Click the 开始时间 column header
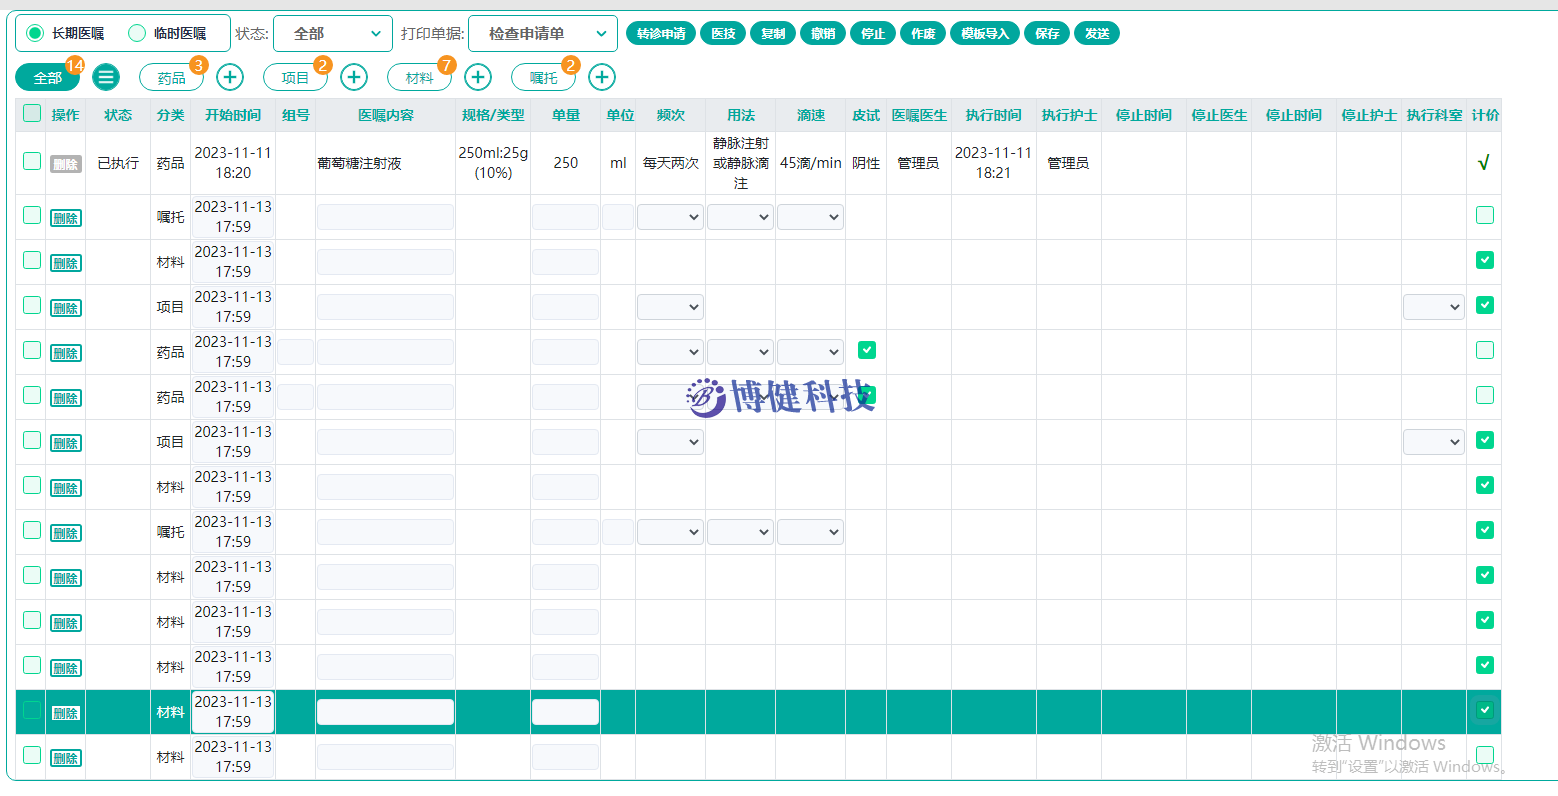The image size is (1558, 796). coord(233,115)
